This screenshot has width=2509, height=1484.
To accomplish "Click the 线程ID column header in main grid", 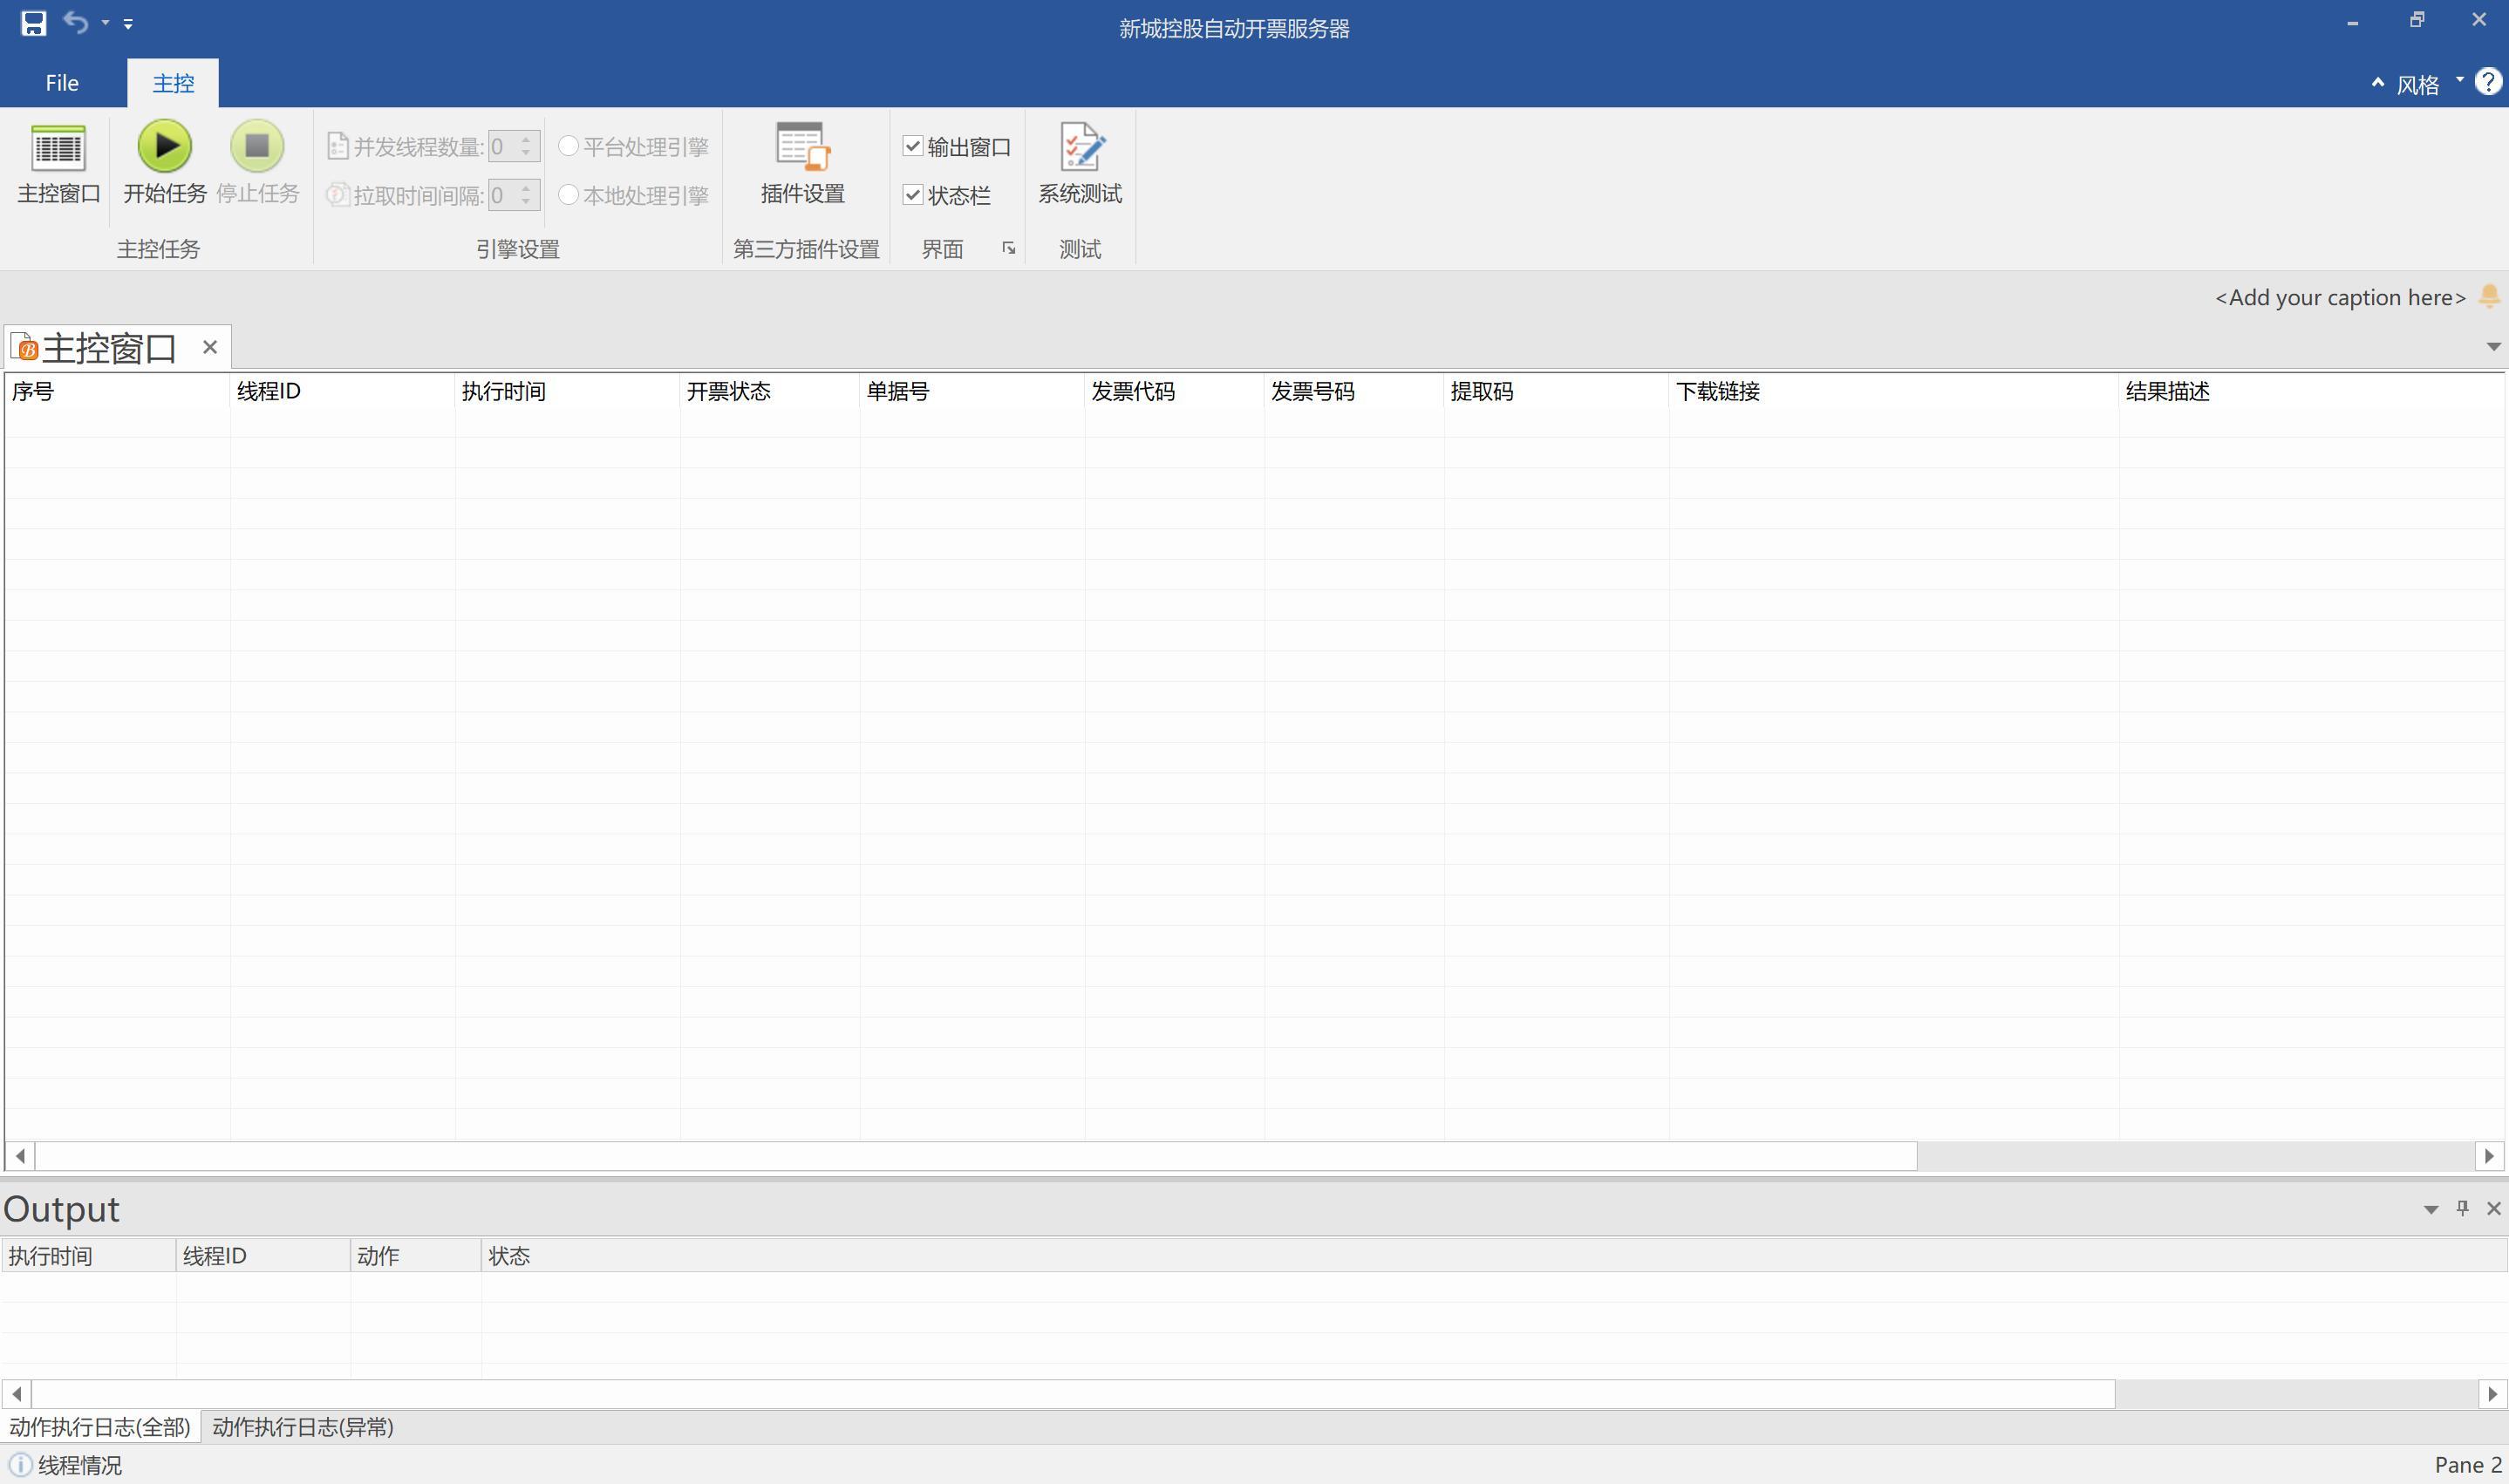I will point(342,391).
